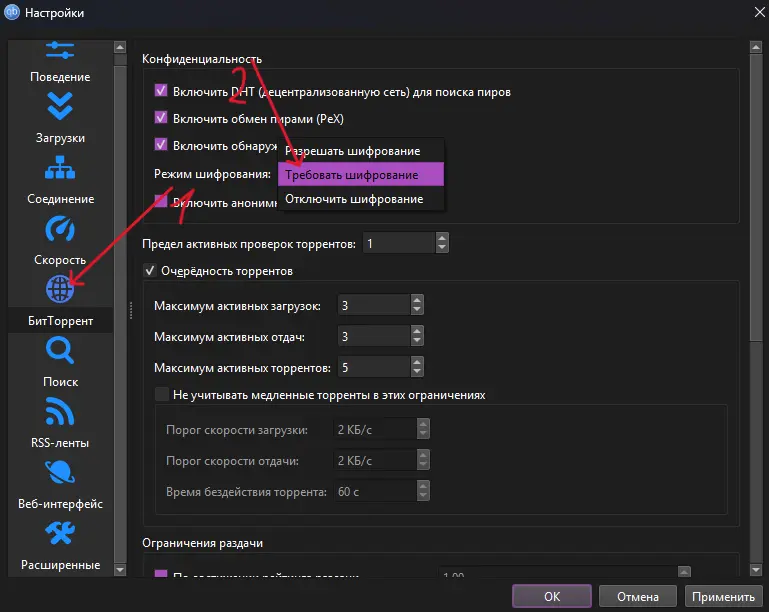The height and width of the screenshot is (612, 769).
Task: Open the Speed (Скорость) gauge icon
Action: click(x=60, y=229)
